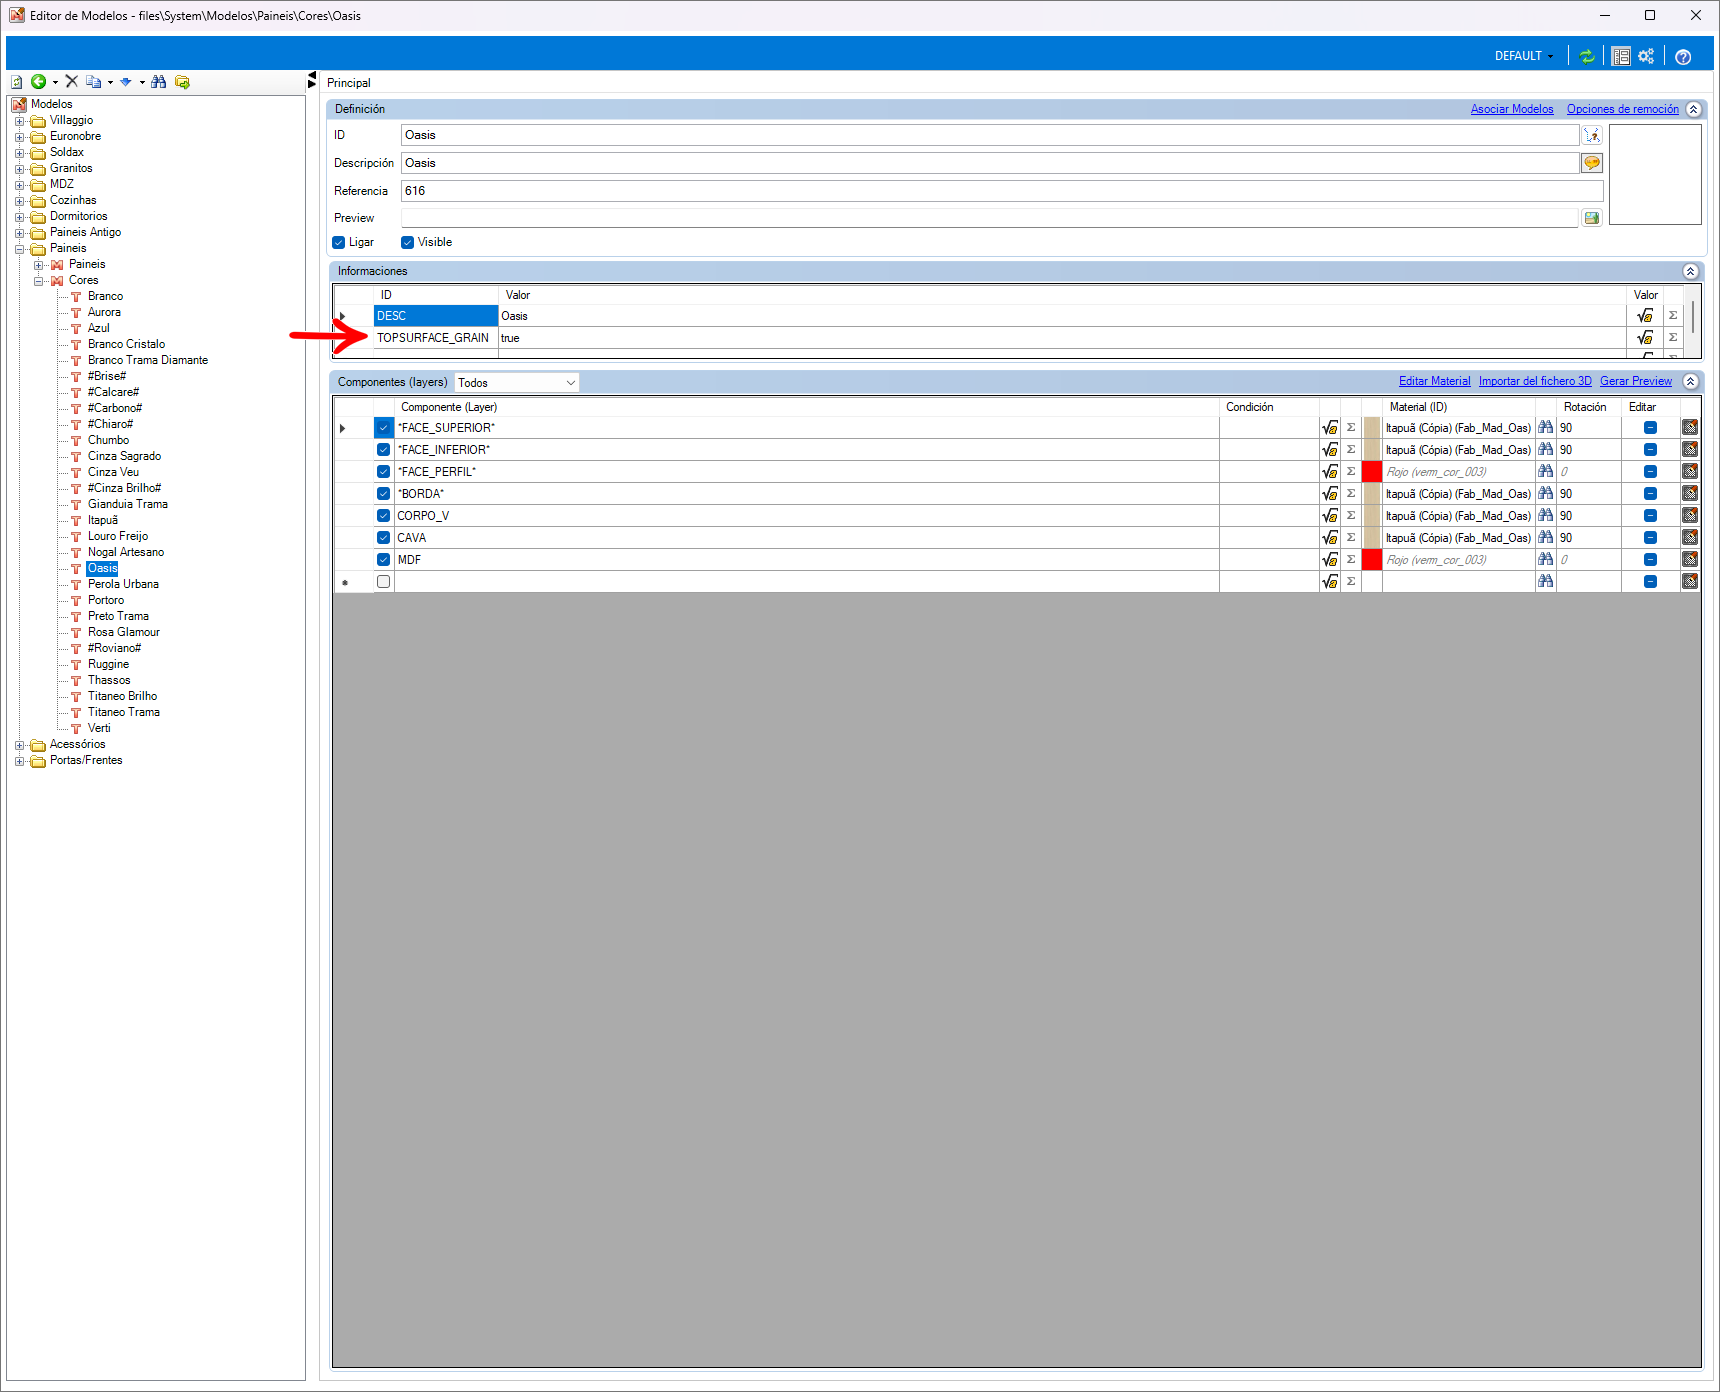Click the icon button beside the ID field
Viewport: 1720px width, 1392px height.
point(1592,135)
